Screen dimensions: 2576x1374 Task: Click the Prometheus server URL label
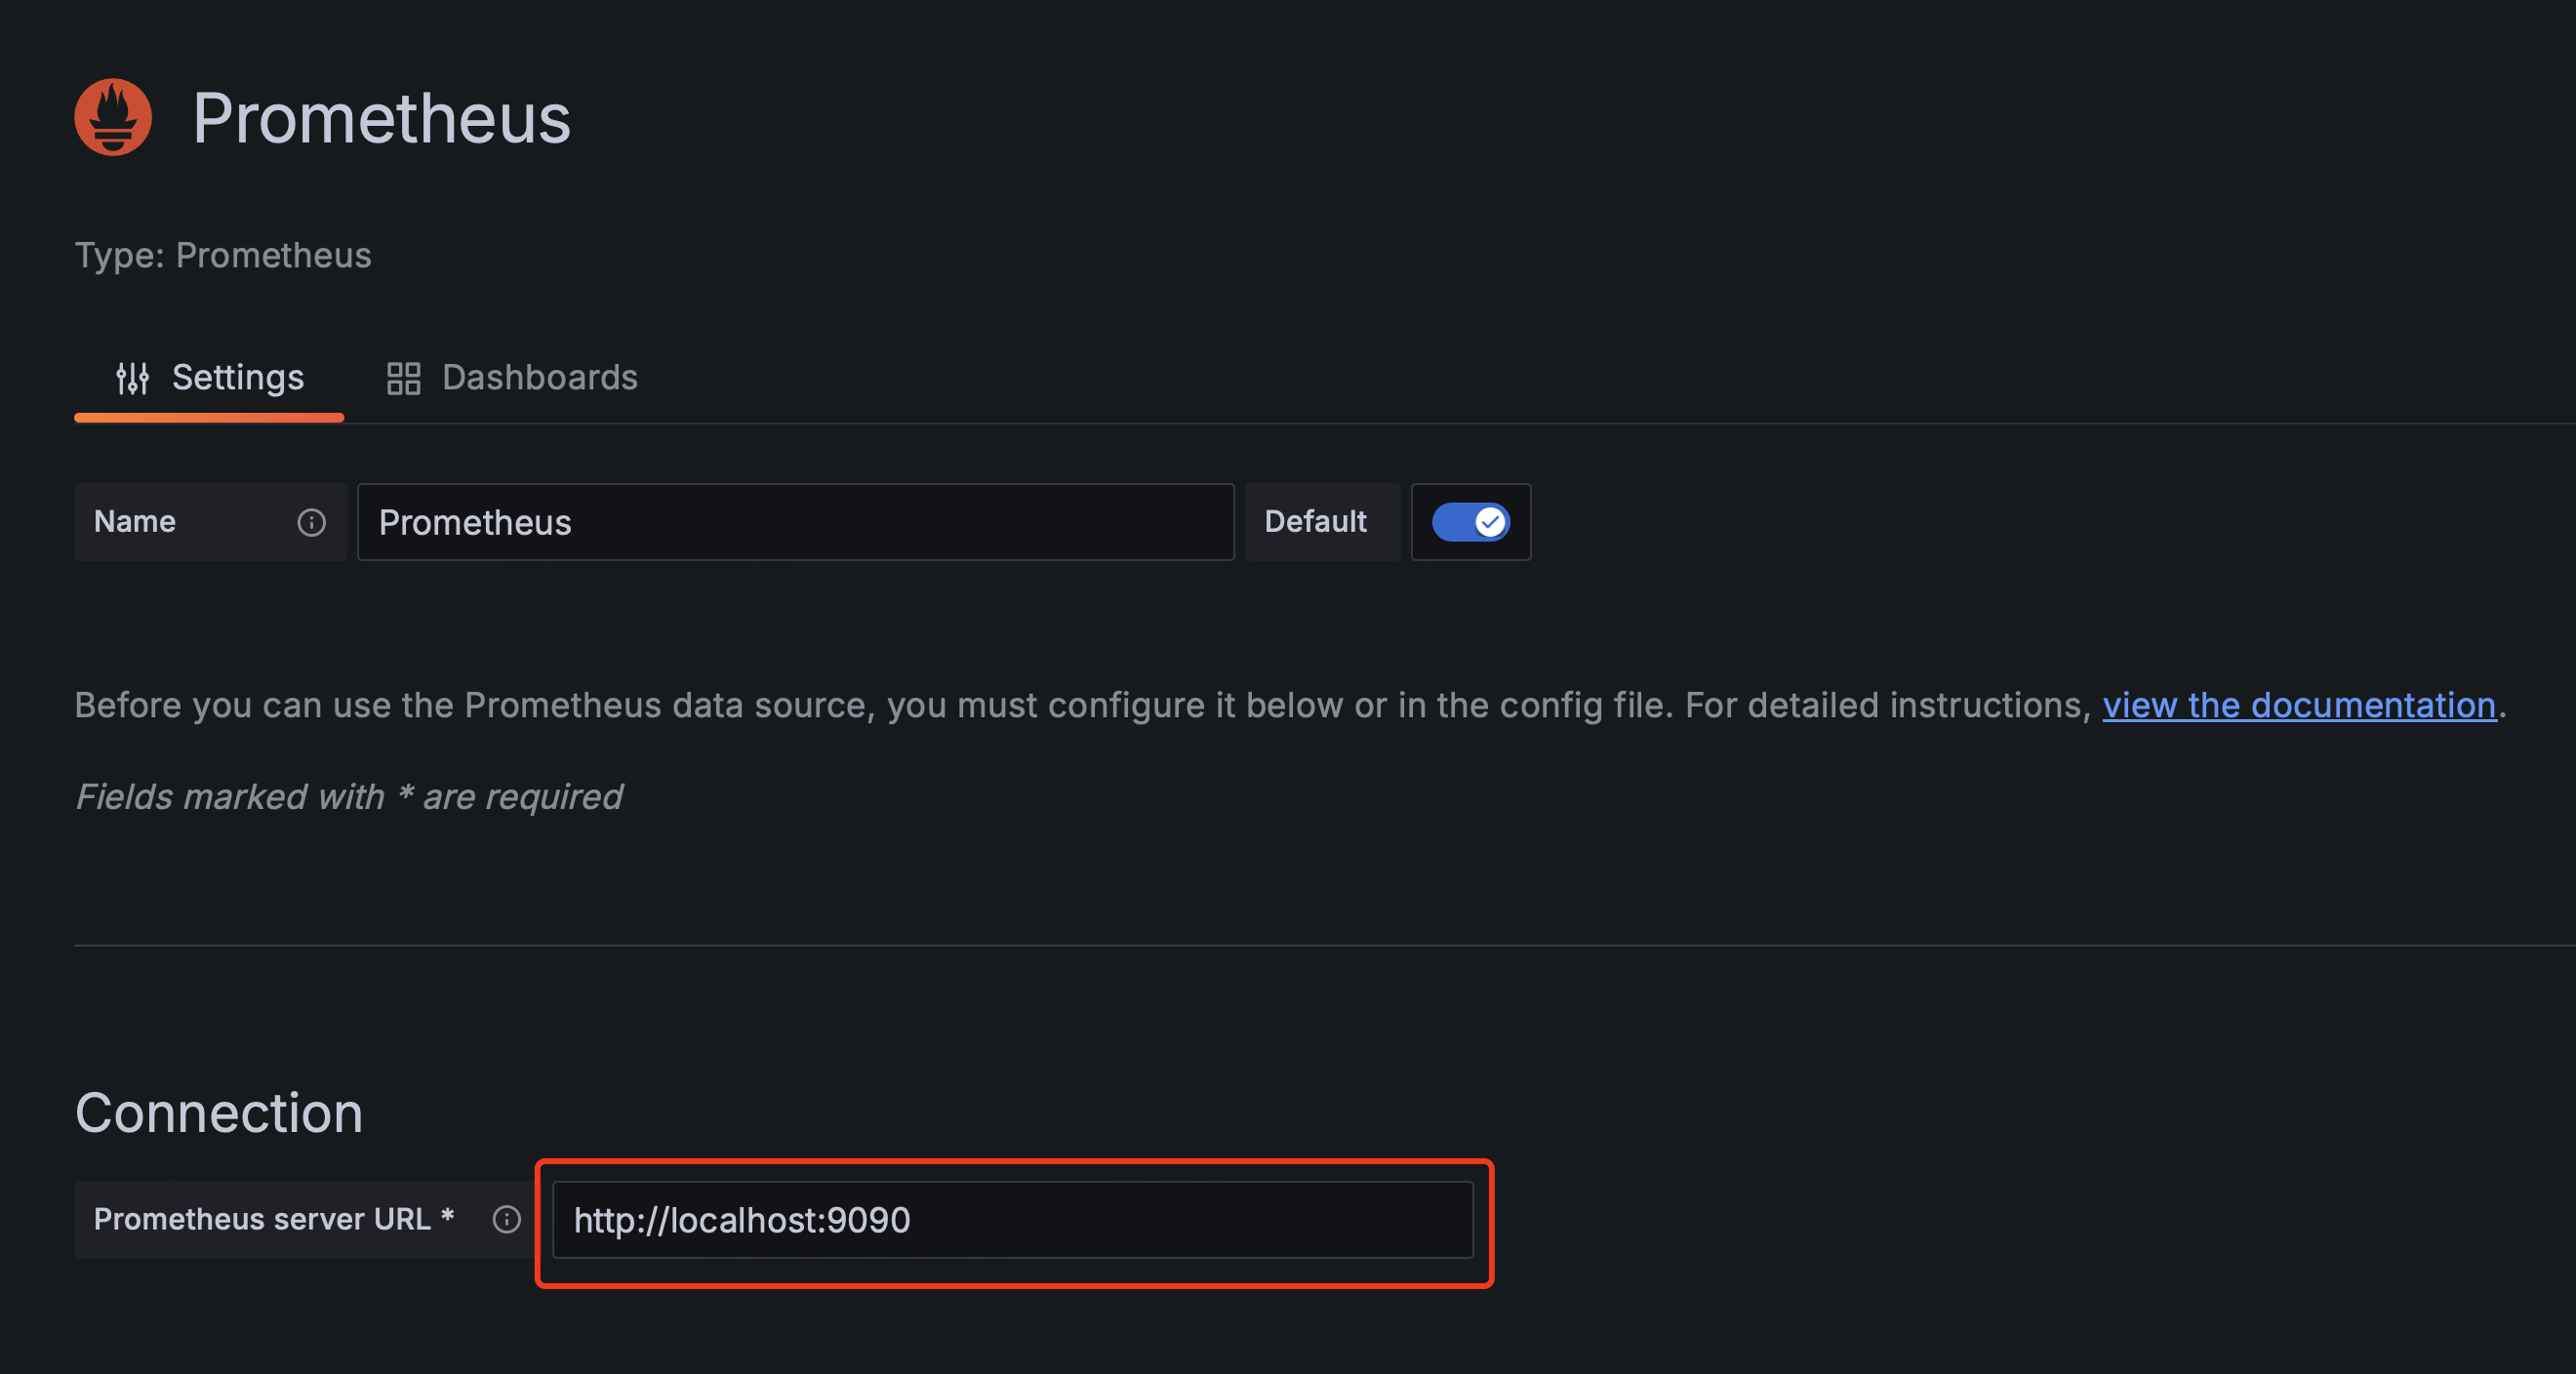[x=262, y=1219]
